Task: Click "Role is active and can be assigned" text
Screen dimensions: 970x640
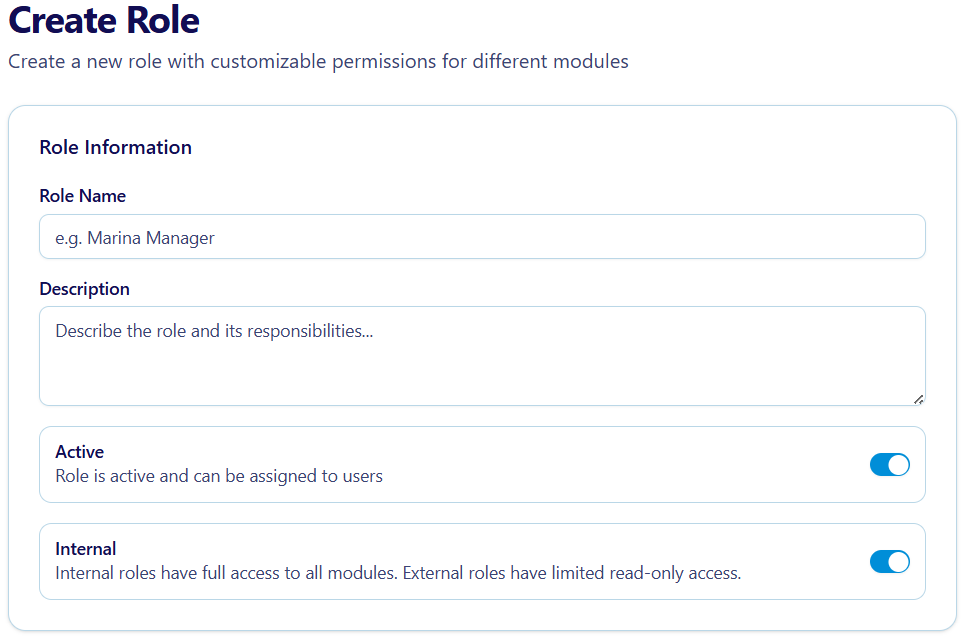Action: [219, 476]
